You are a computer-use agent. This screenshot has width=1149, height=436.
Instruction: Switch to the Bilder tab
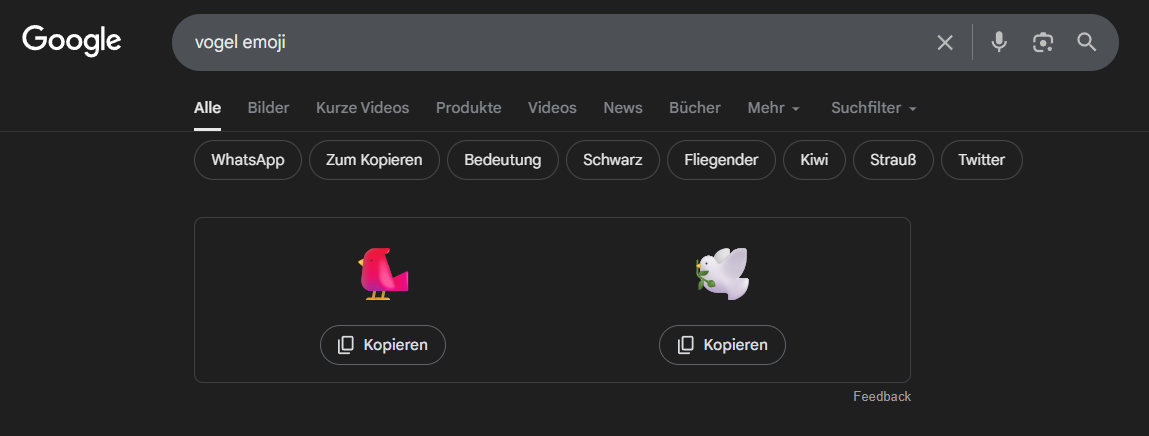[268, 108]
